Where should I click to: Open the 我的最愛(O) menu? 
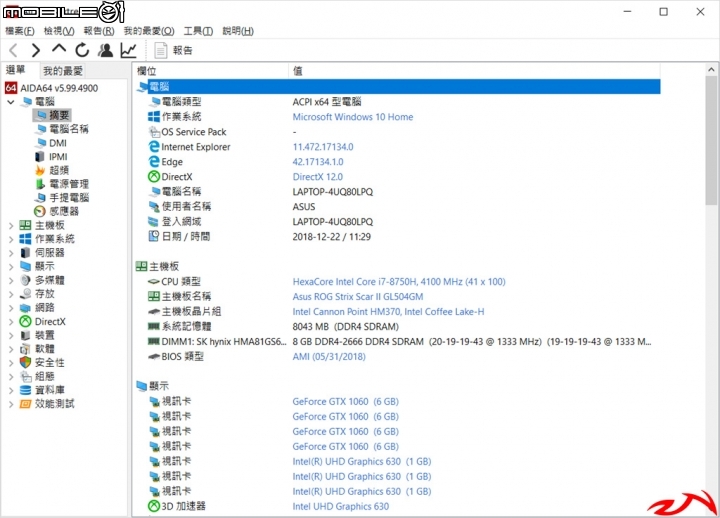click(149, 31)
